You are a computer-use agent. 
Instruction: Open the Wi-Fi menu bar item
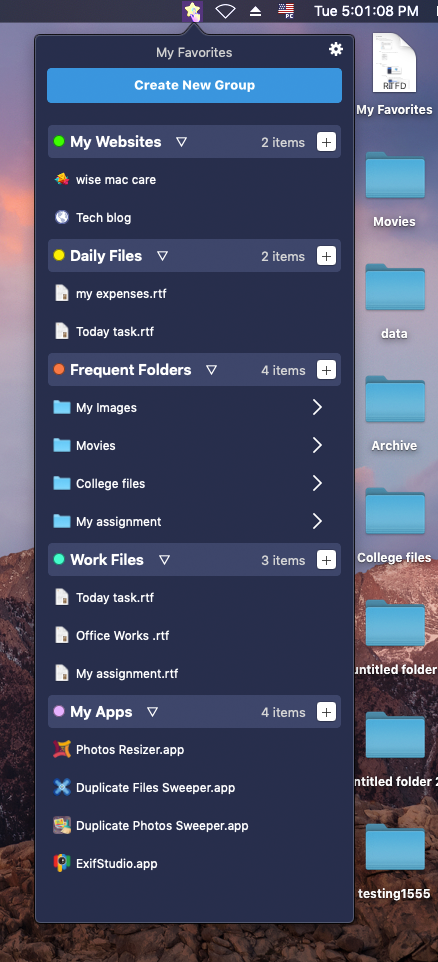(226, 11)
